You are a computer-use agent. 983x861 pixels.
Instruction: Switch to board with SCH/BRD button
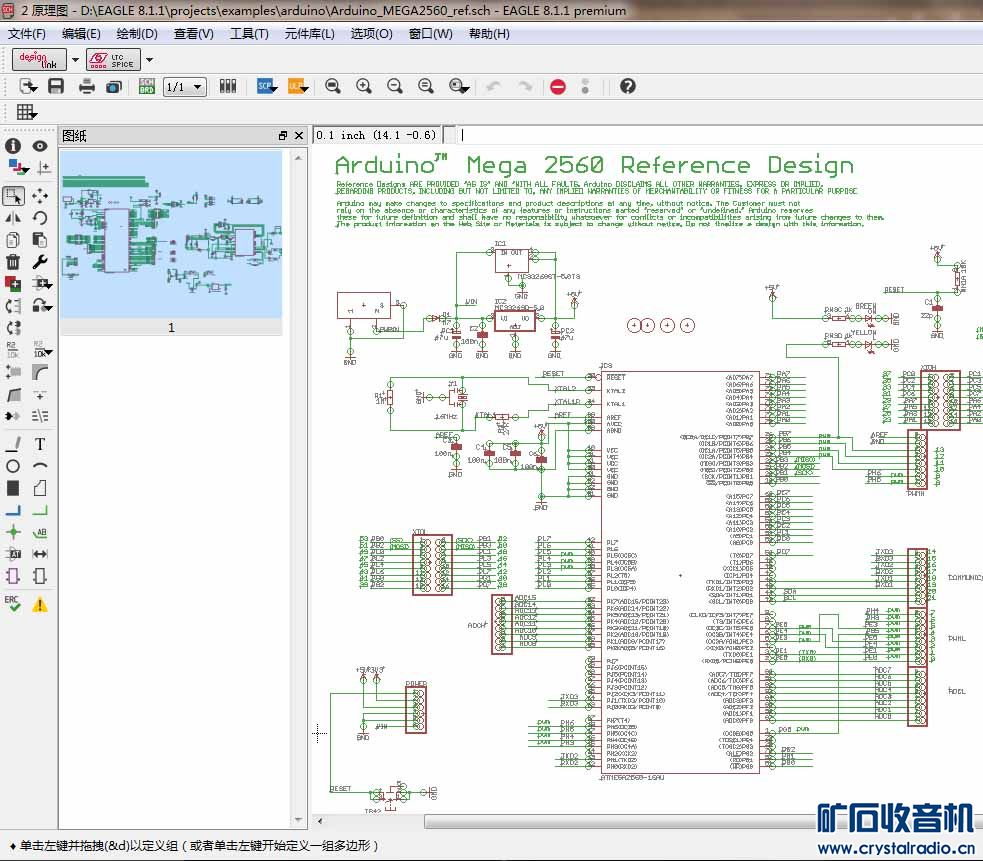click(146, 87)
